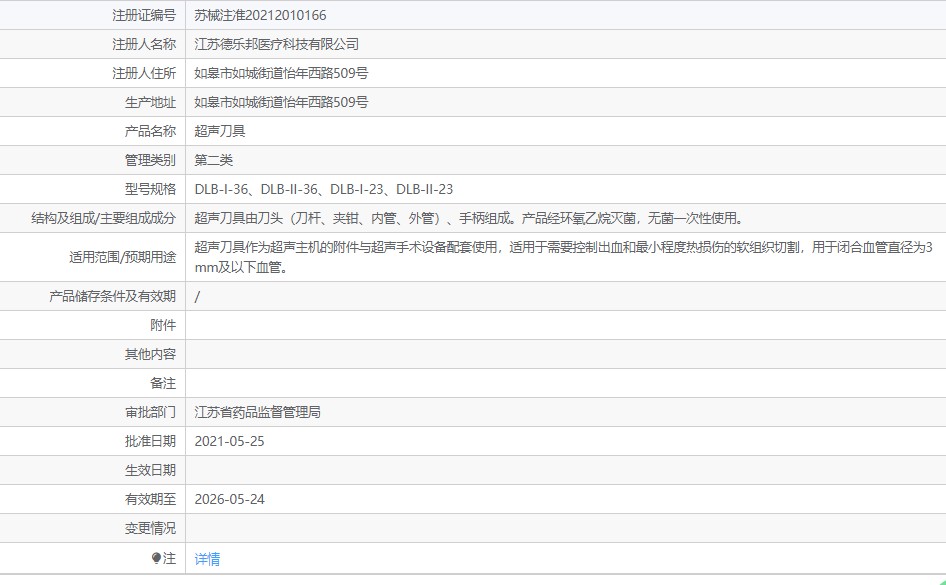Click the 附件 label
Screen dimensions: 946x585
163,325
